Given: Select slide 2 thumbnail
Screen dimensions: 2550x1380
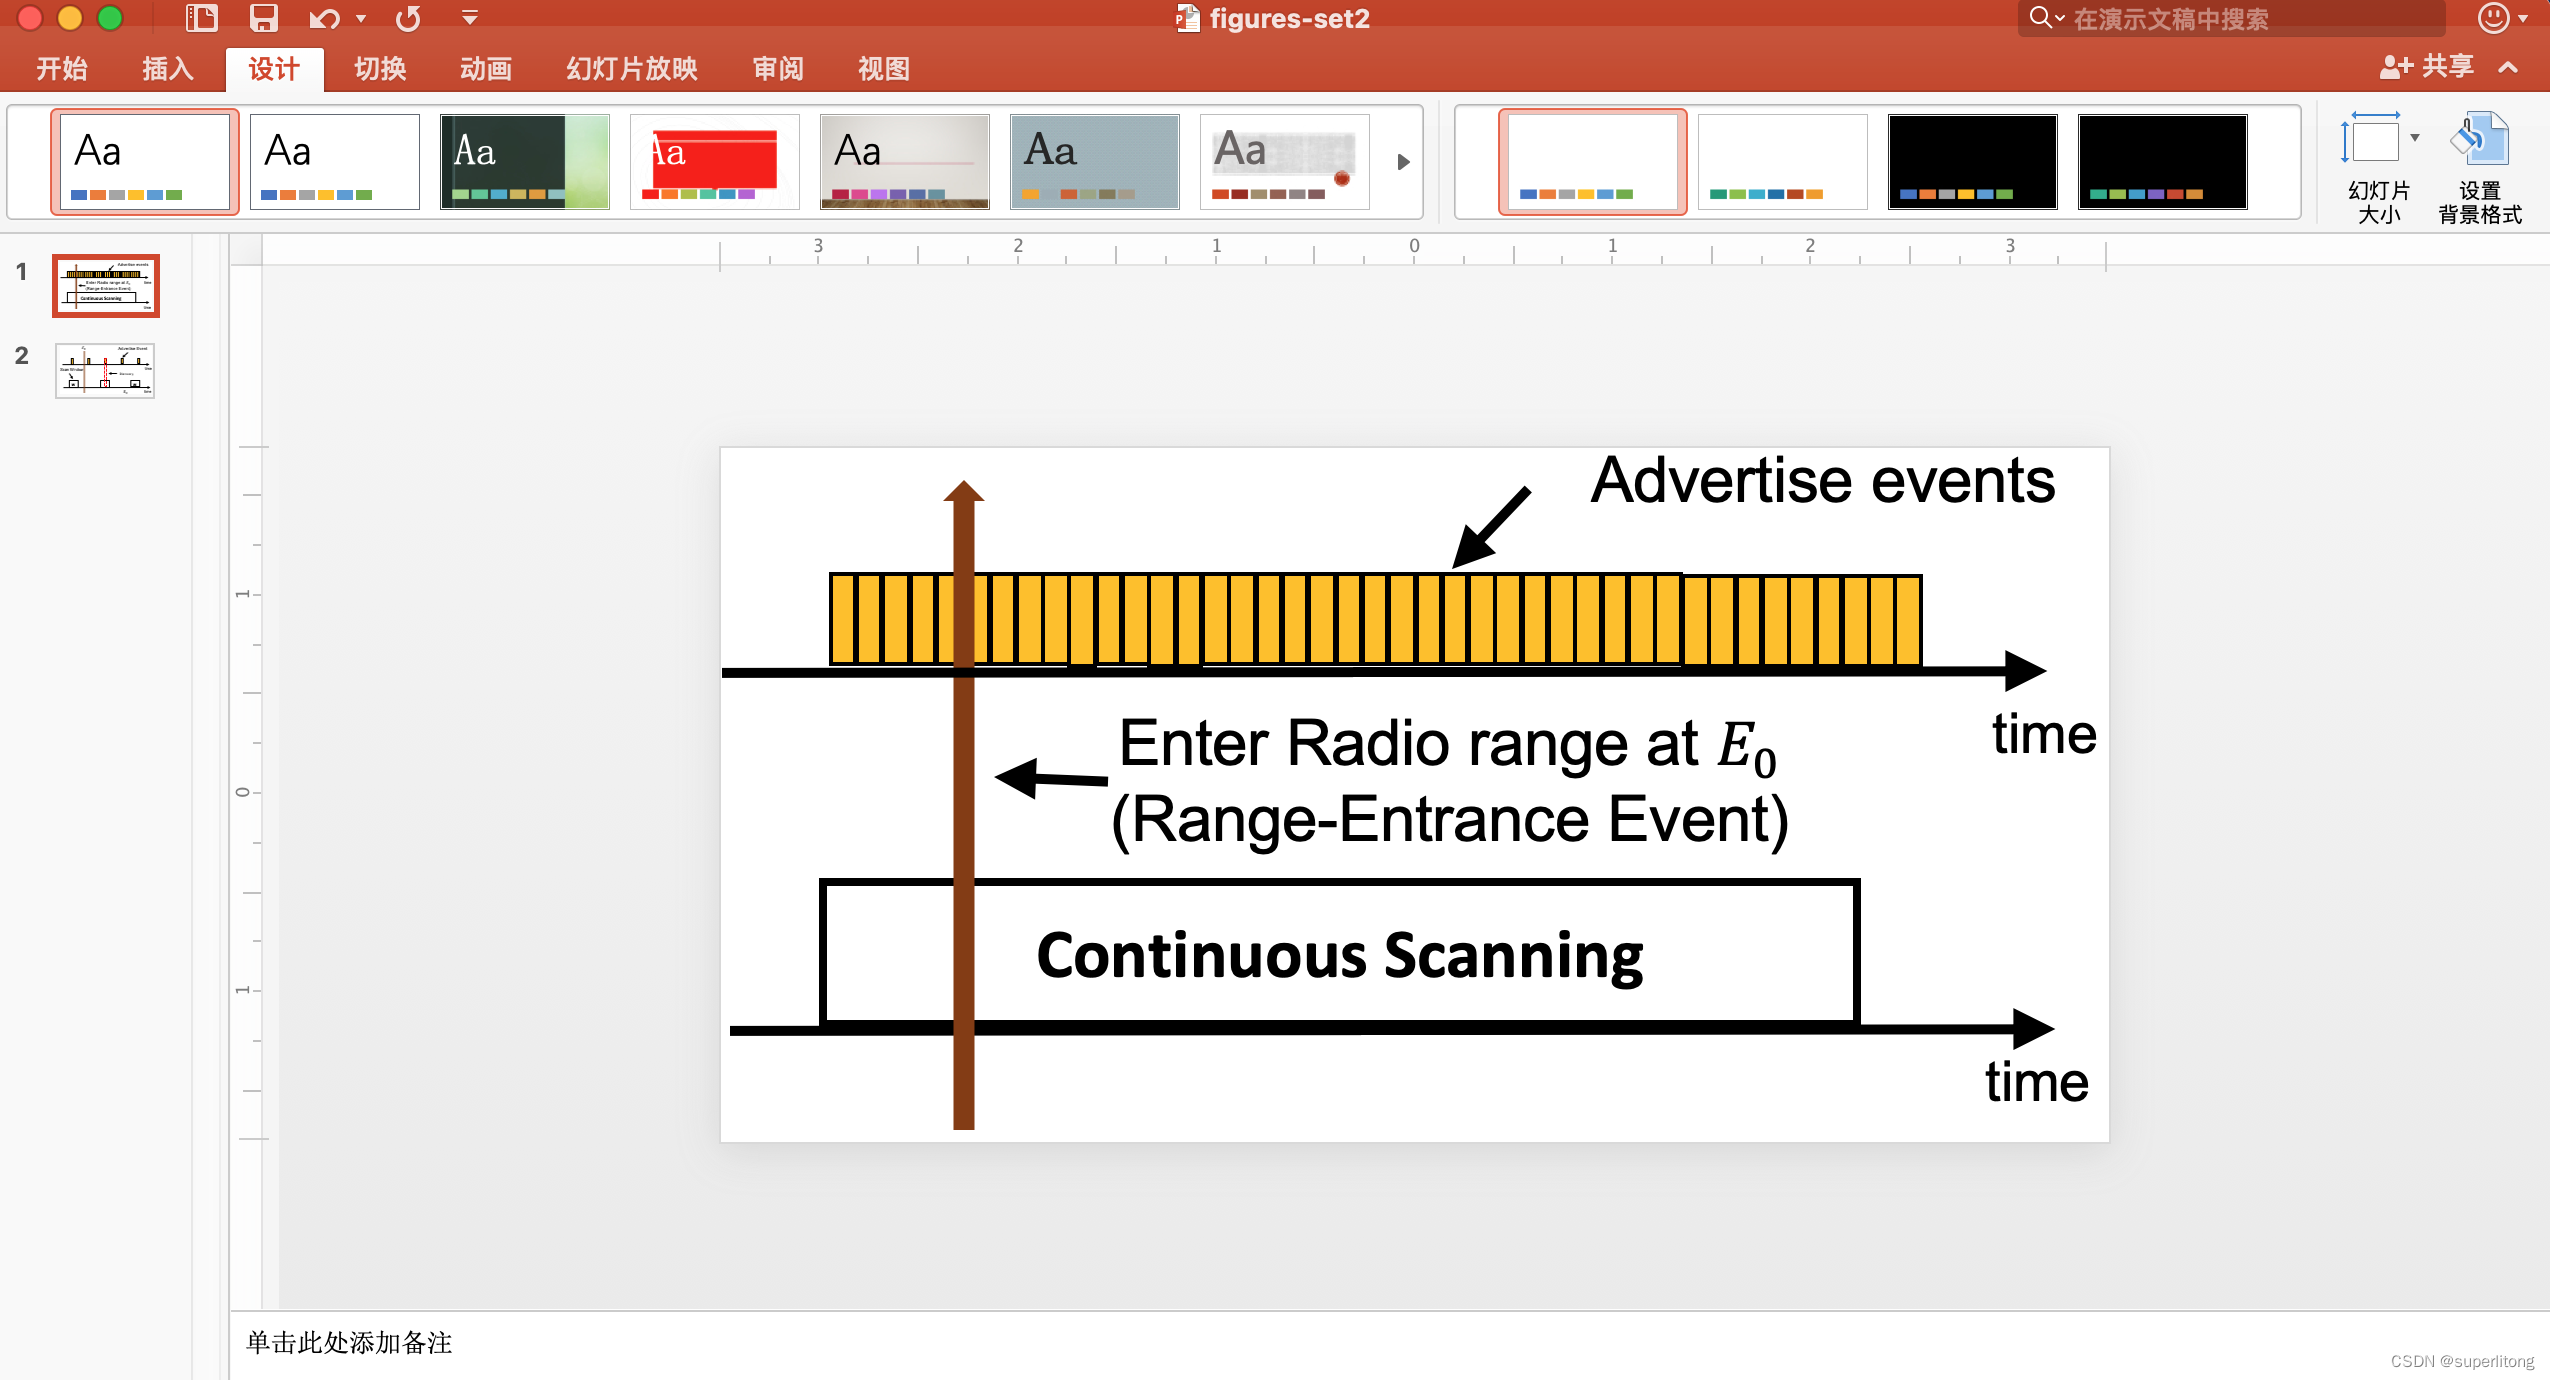Looking at the screenshot, I should pos(105,370).
